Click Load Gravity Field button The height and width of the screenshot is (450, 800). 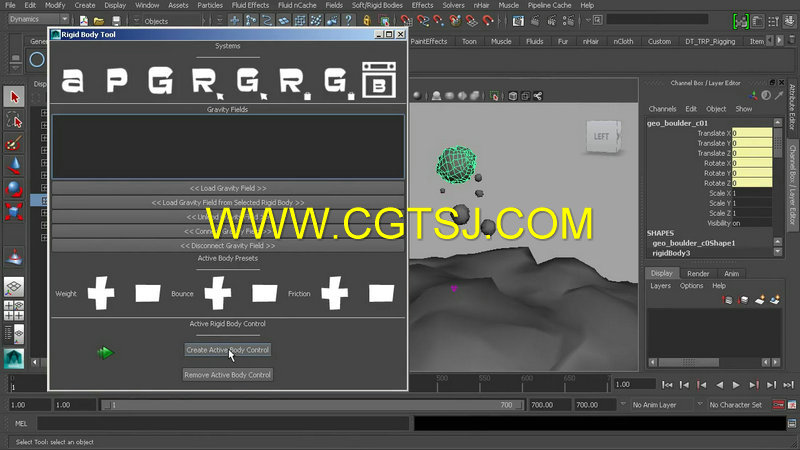click(x=228, y=188)
